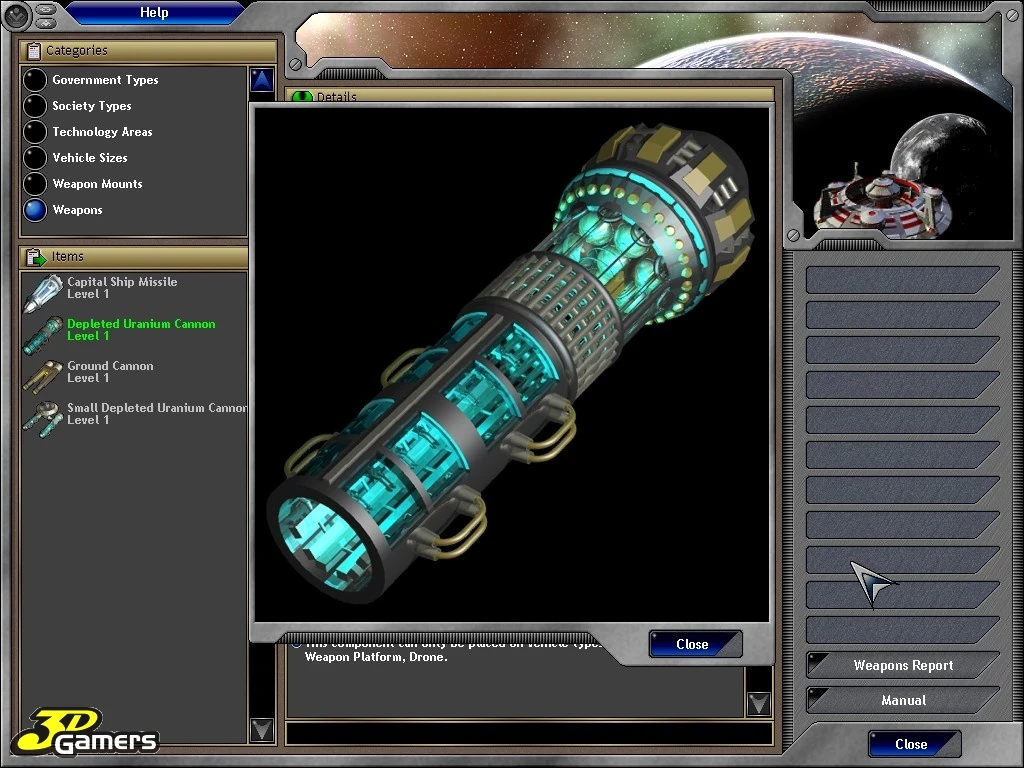
Task: Click the enlarged cannon render image
Action: tap(511, 364)
